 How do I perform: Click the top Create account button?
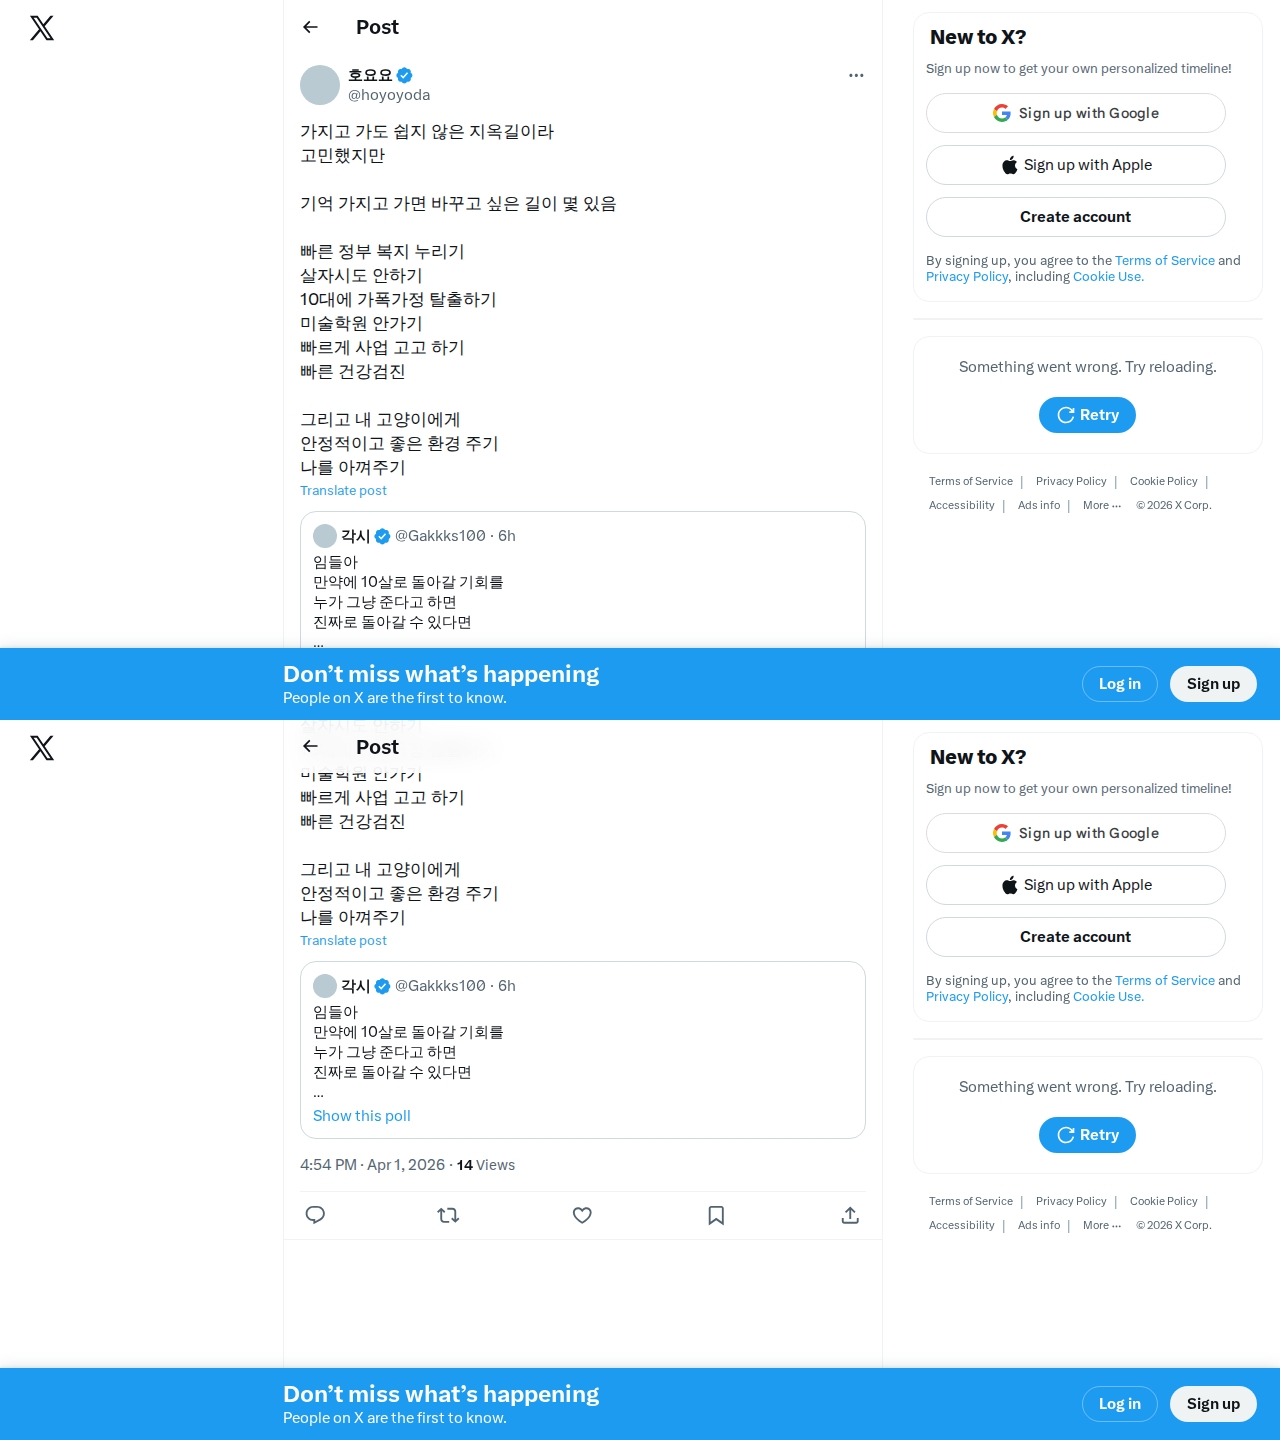(x=1076, y=217)
